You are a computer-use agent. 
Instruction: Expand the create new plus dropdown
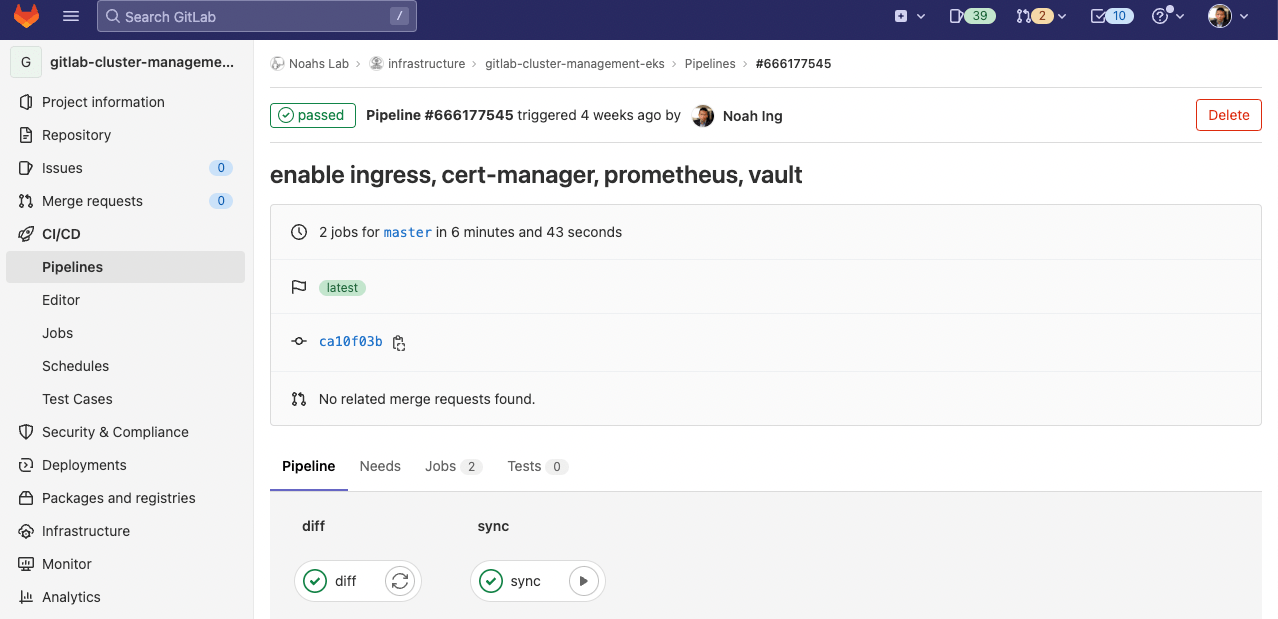pos(909,16)
